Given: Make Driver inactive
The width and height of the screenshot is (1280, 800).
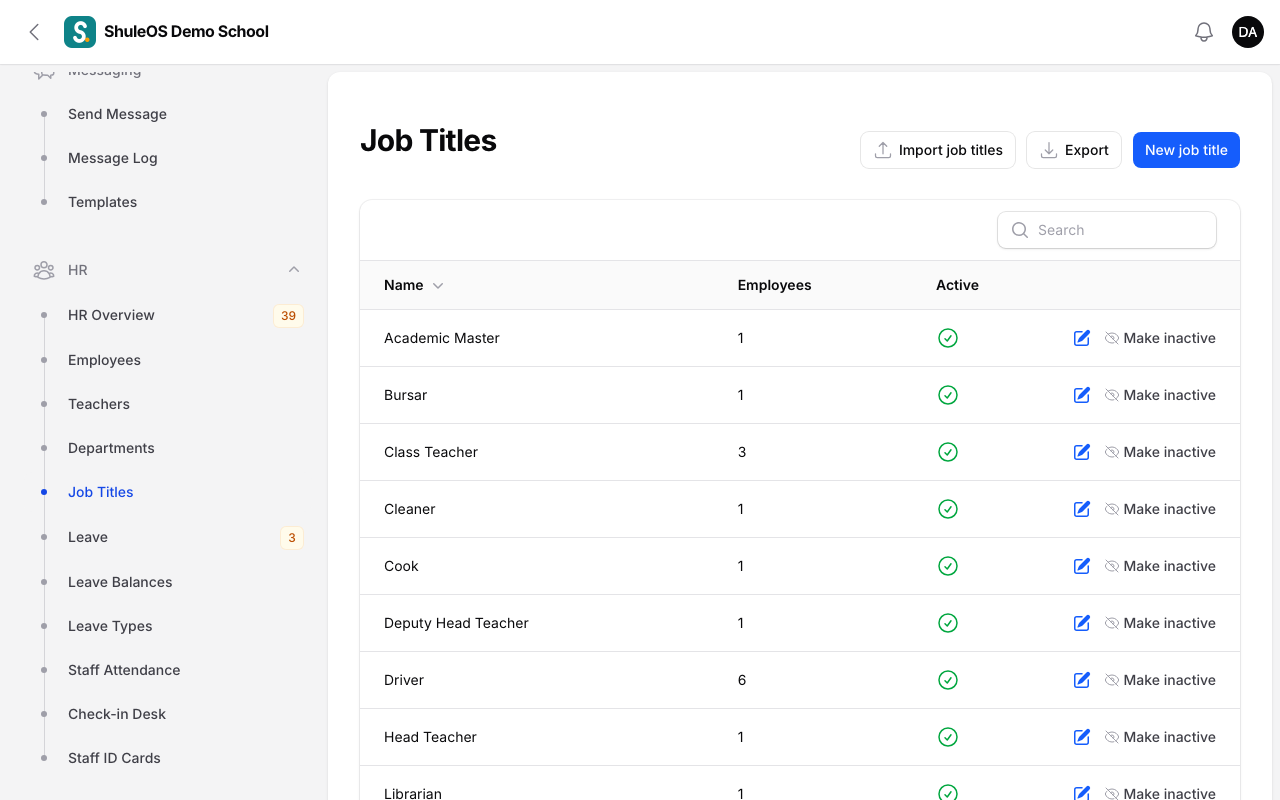Looking at the screenshot, I should pyautogui.click(x=1160, y=680).
